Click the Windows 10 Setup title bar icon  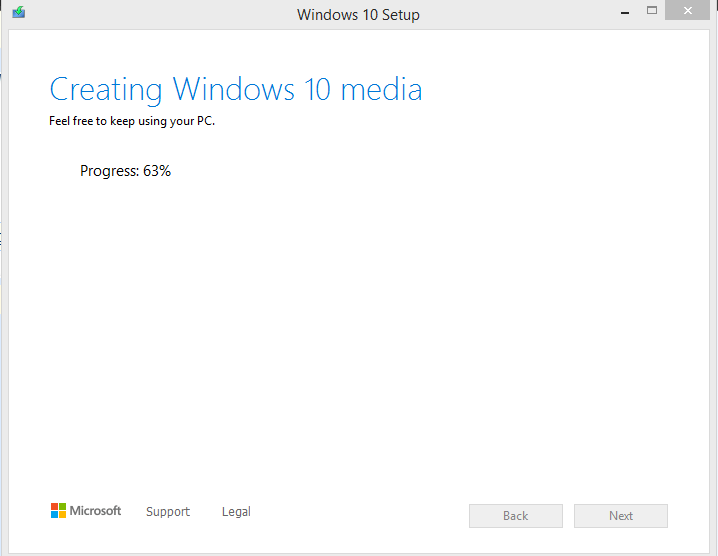19,12
